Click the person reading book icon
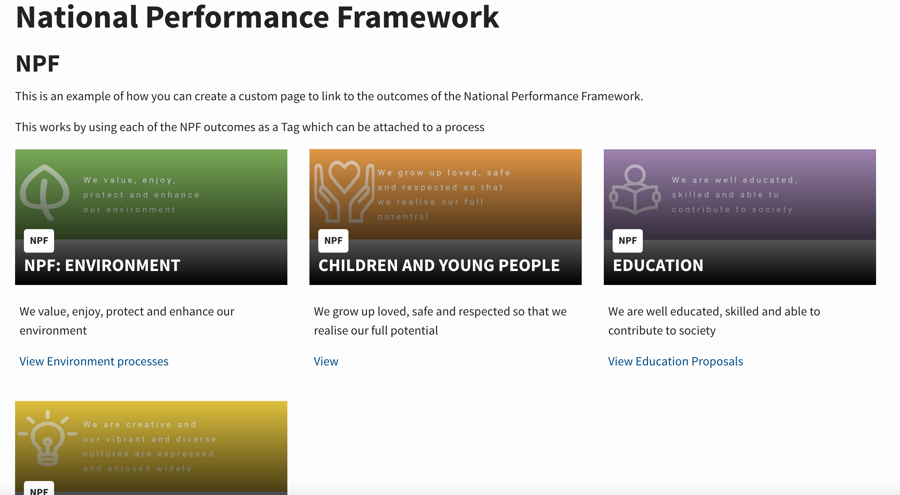Screen dimensions: 900x495 pyautogui.click(x=635, y=190)
